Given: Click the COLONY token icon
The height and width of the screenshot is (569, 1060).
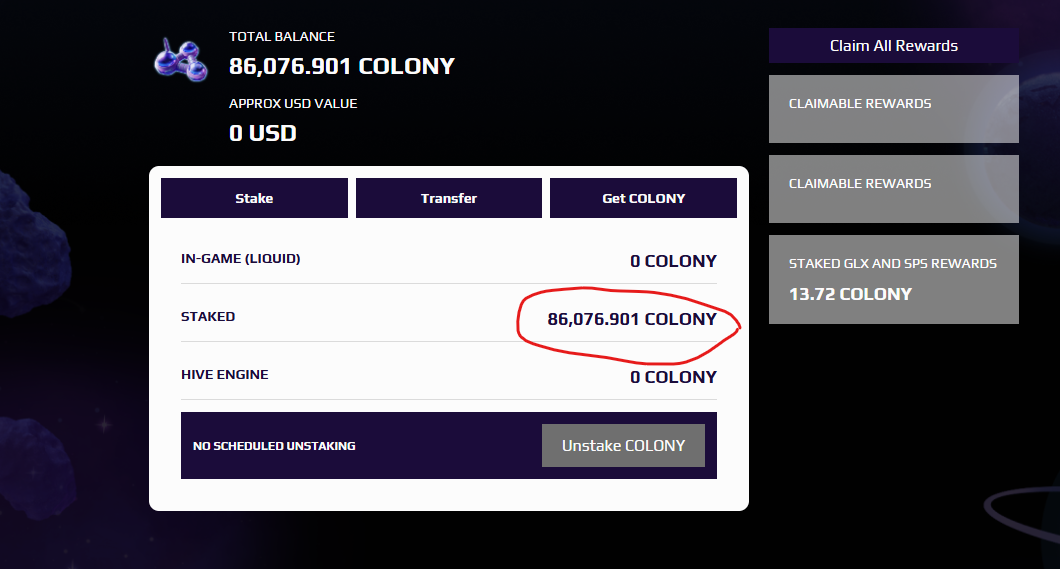Looking at the screenshot, I should tap(180, 60).
